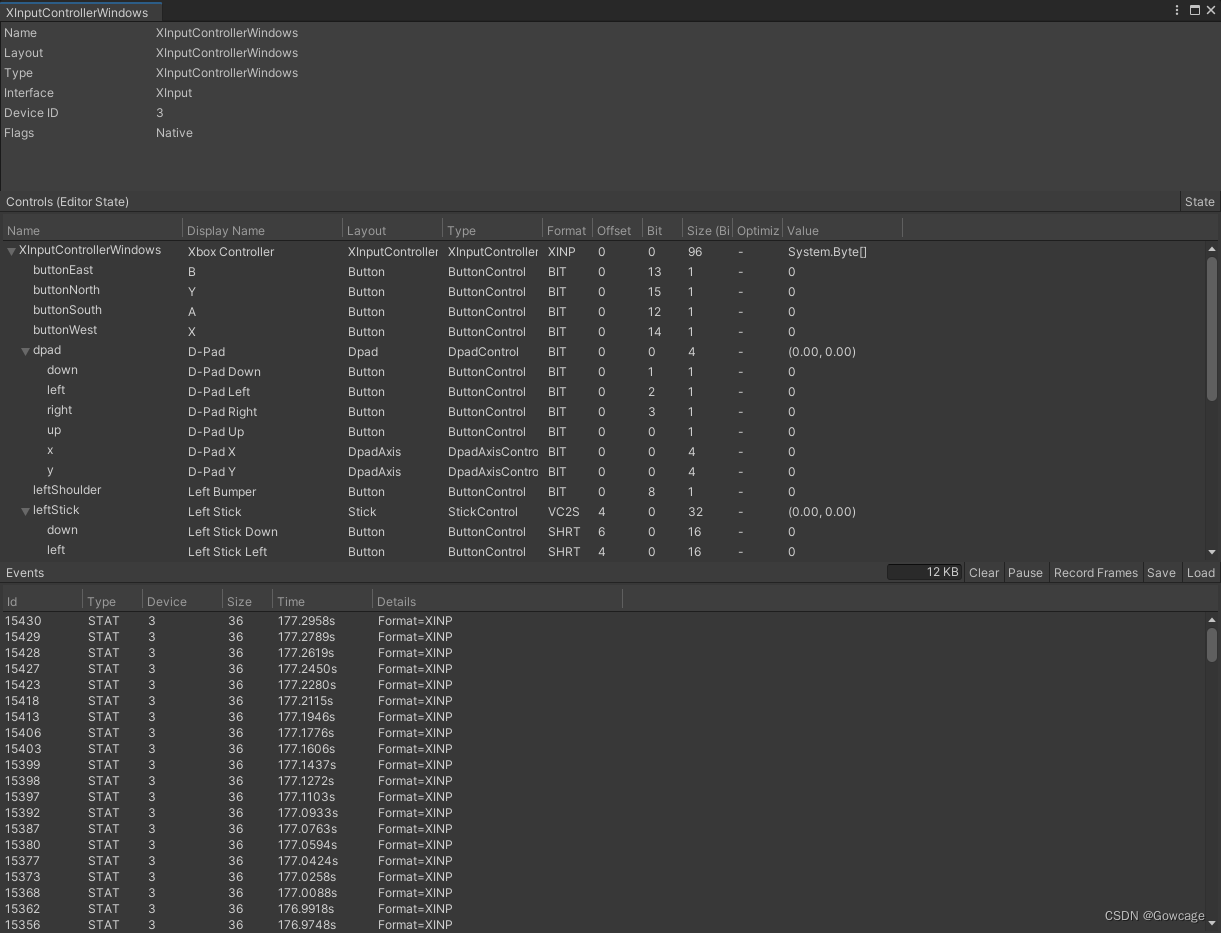Click the 177.2450s time cell
1221x933 pixels.
click(x=307, y=669)
